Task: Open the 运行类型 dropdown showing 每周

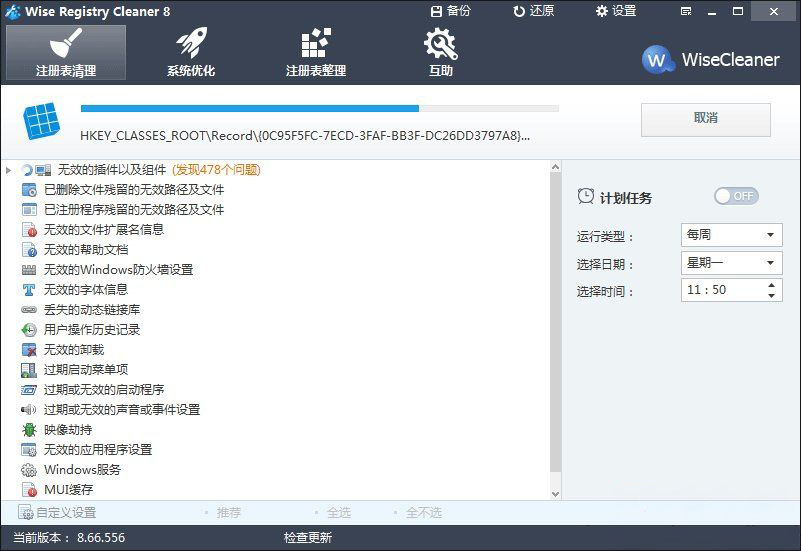Action: [731, 235]
